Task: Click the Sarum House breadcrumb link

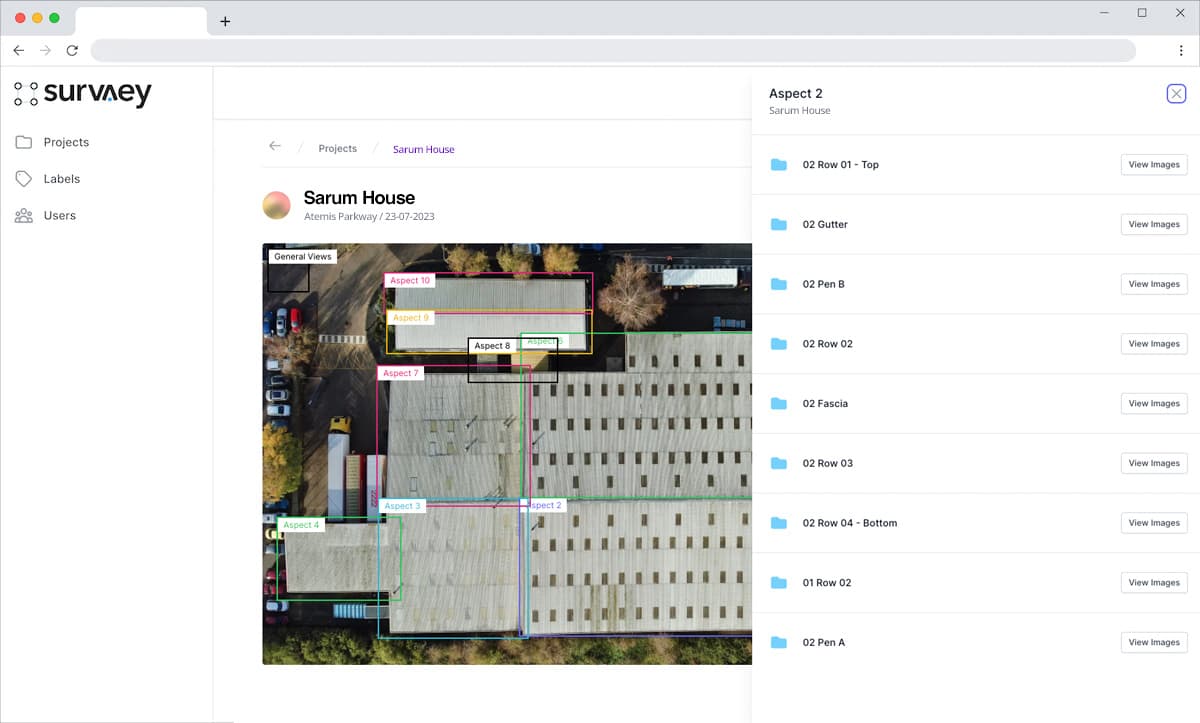Action: click(x=423, y=149)
